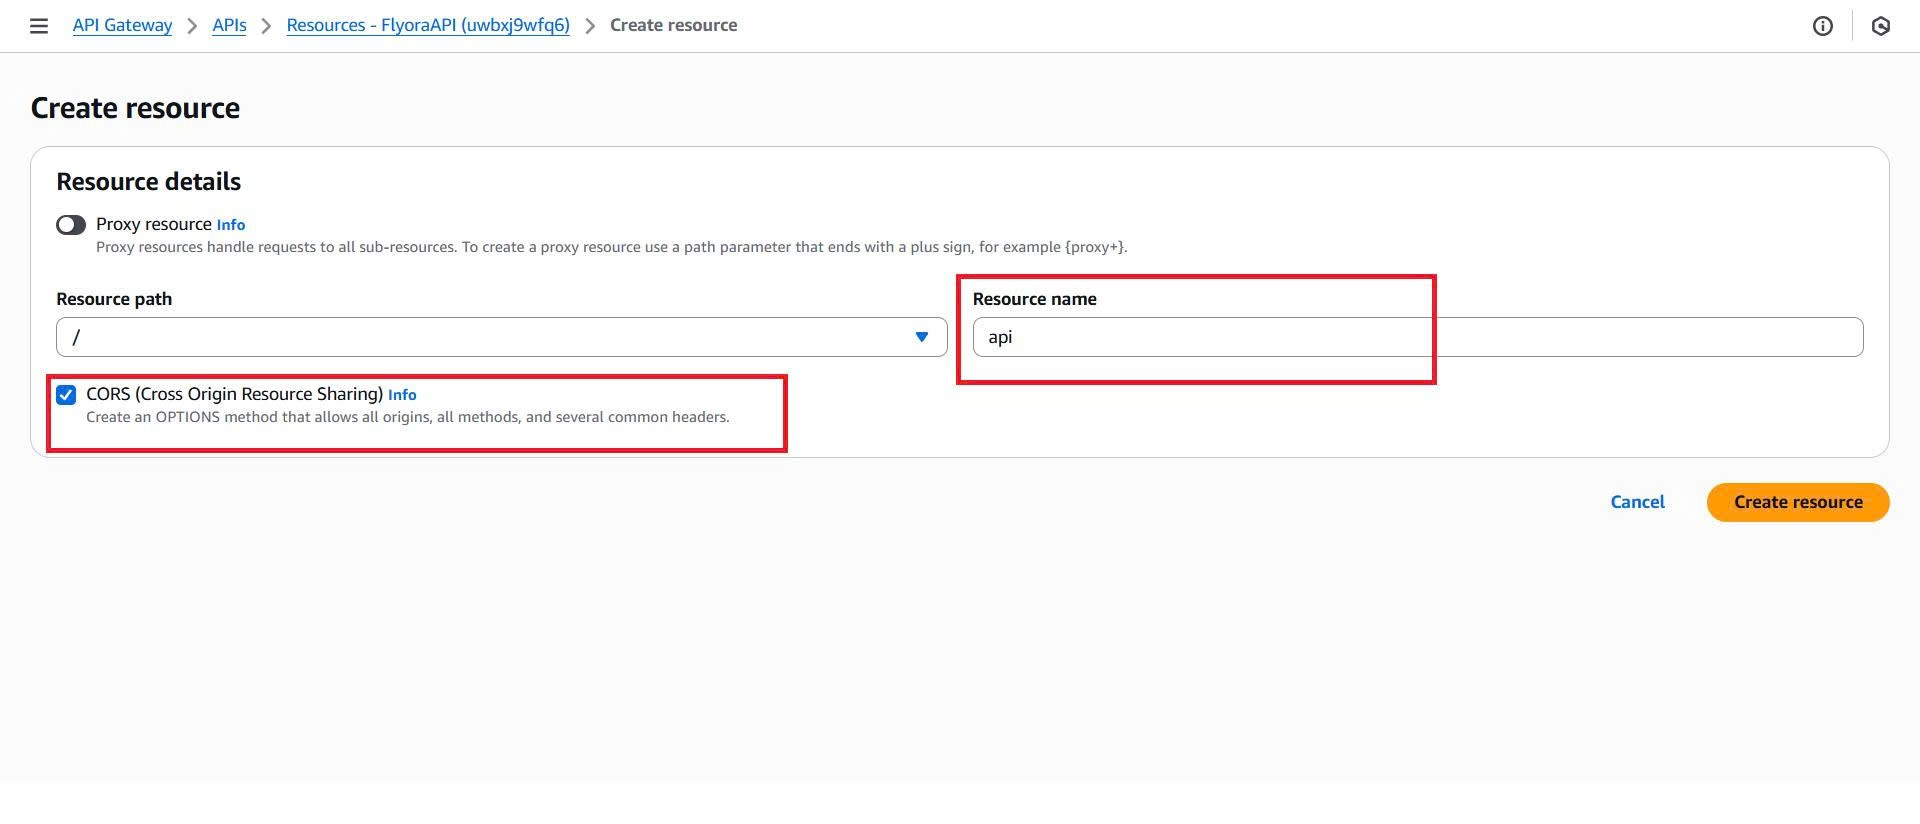The width and height of the screenshot is (1920, 824).
Task: Click the circled info icon in top bar
Action: coord(1822,26)
